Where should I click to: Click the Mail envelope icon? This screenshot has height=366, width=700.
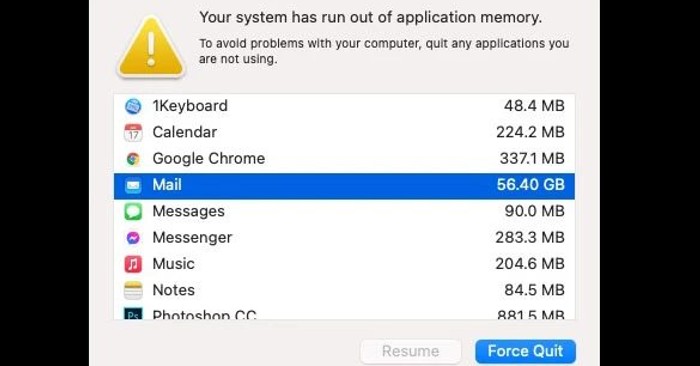coord(133,185)
